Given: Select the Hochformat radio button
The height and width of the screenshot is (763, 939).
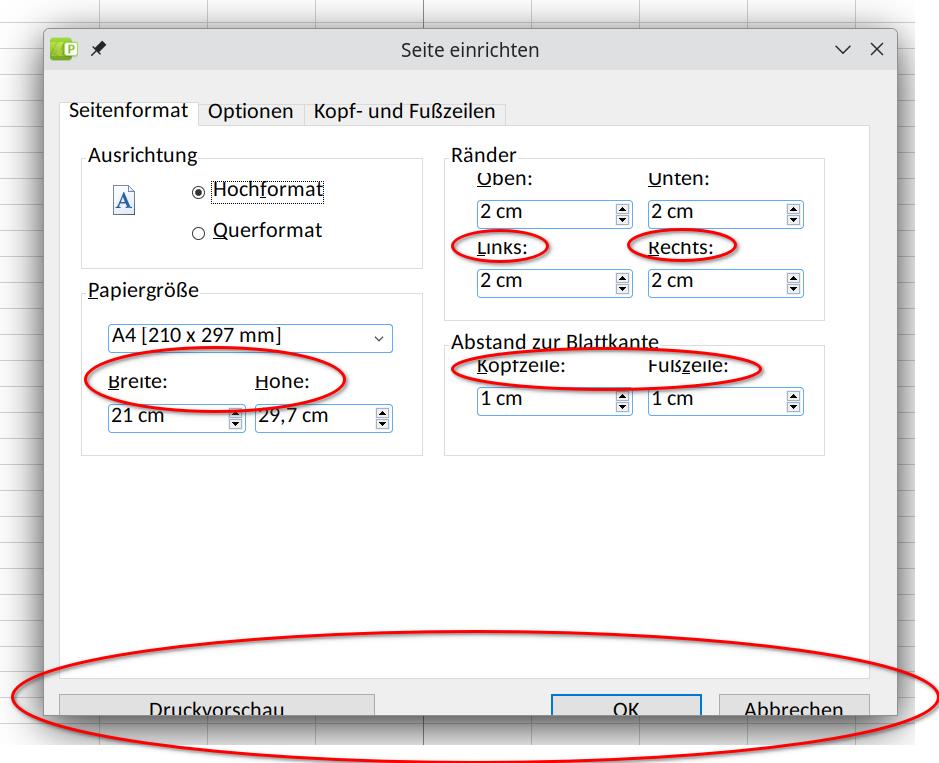Looking at the screenshot, I should tap(198, 192).
